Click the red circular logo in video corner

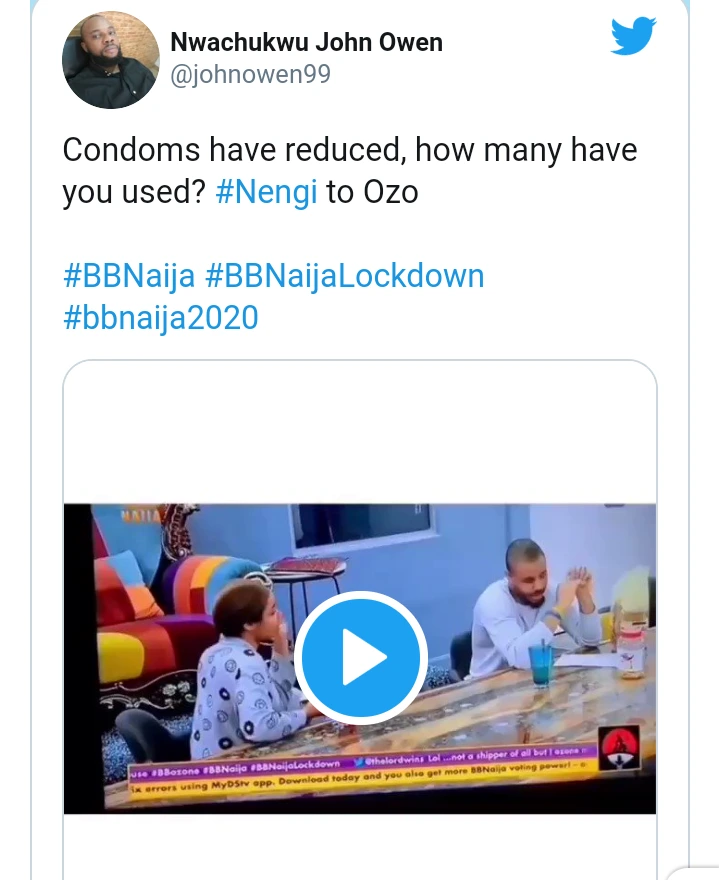[x=620, y=745]
